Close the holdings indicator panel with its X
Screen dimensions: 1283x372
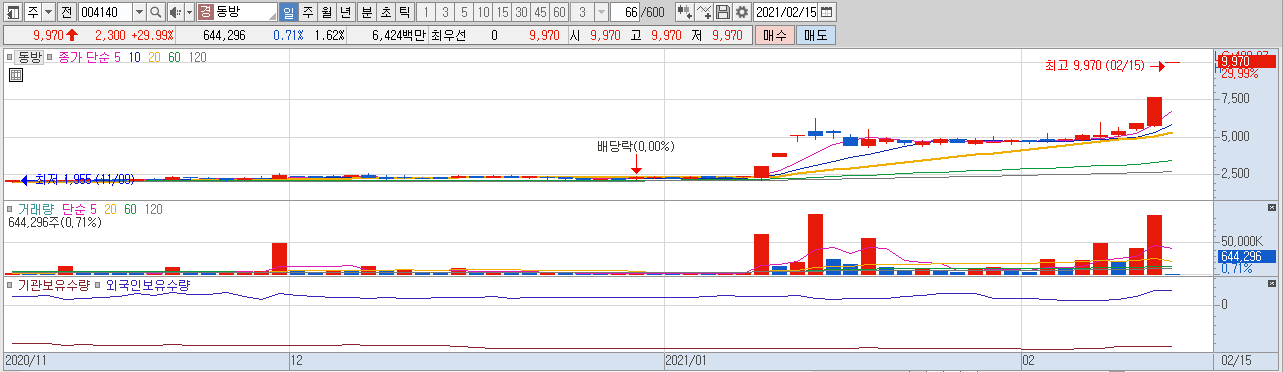pos(1272,285)
